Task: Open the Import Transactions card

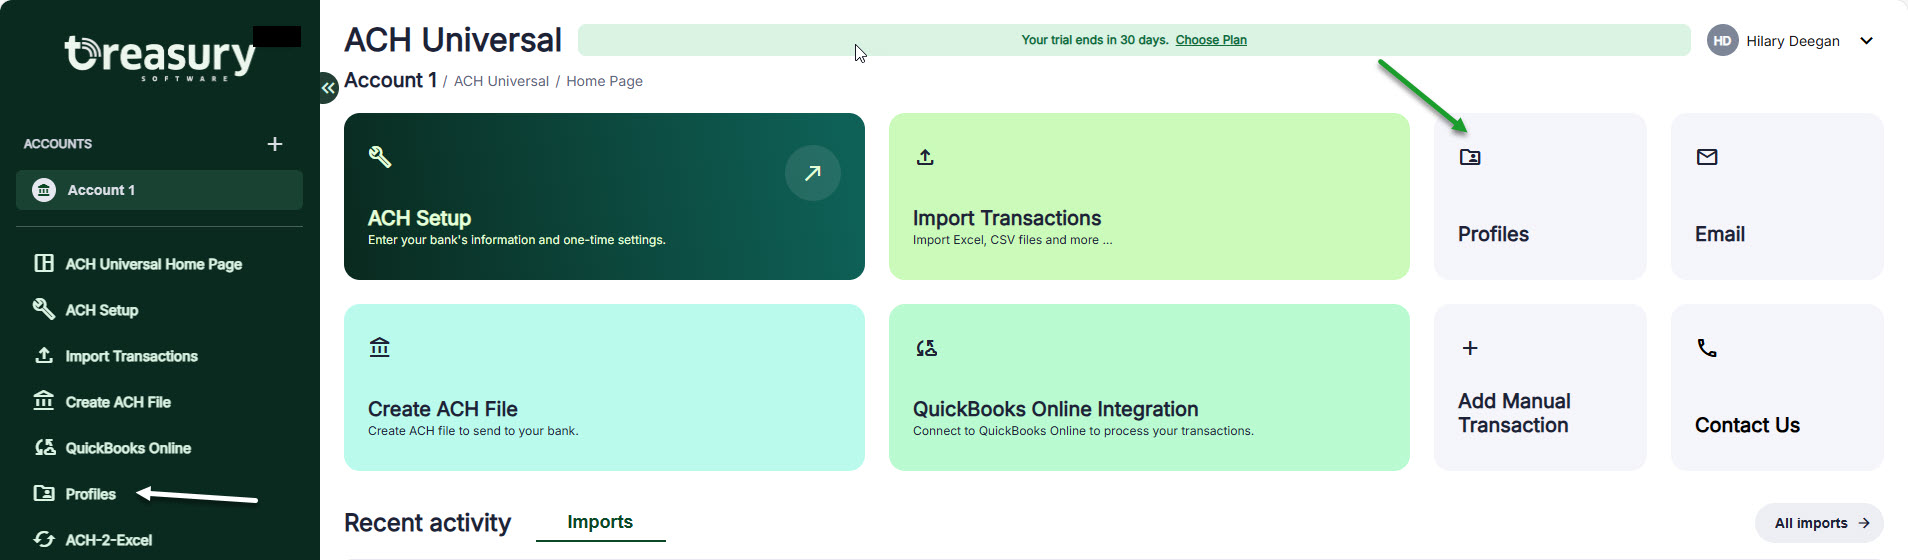Action: pyautogui.click(x=1149, y=196)
